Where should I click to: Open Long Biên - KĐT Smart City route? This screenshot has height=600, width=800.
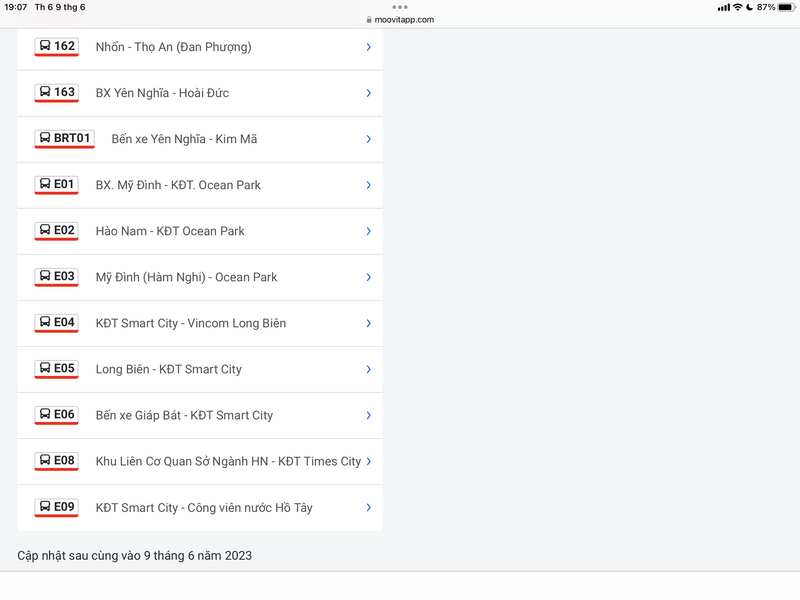[x=168, y=369]
